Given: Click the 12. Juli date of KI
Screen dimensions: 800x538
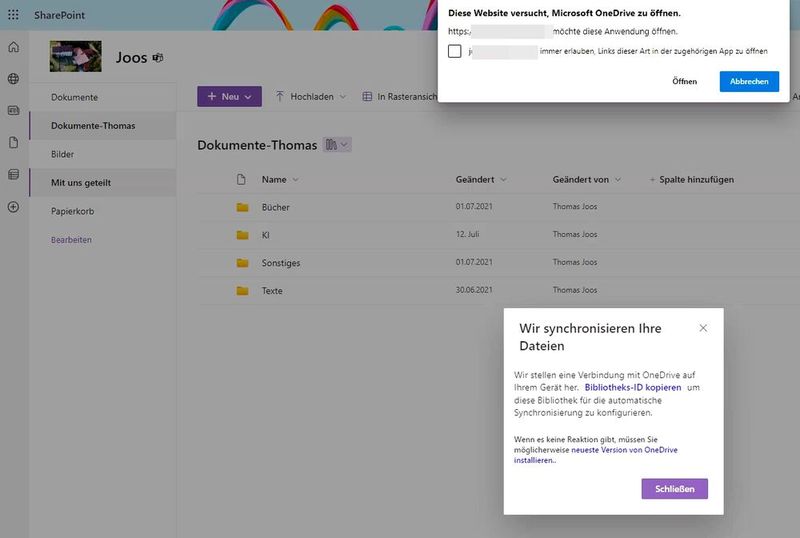Looking at the screenshot, I should [467, 234].
